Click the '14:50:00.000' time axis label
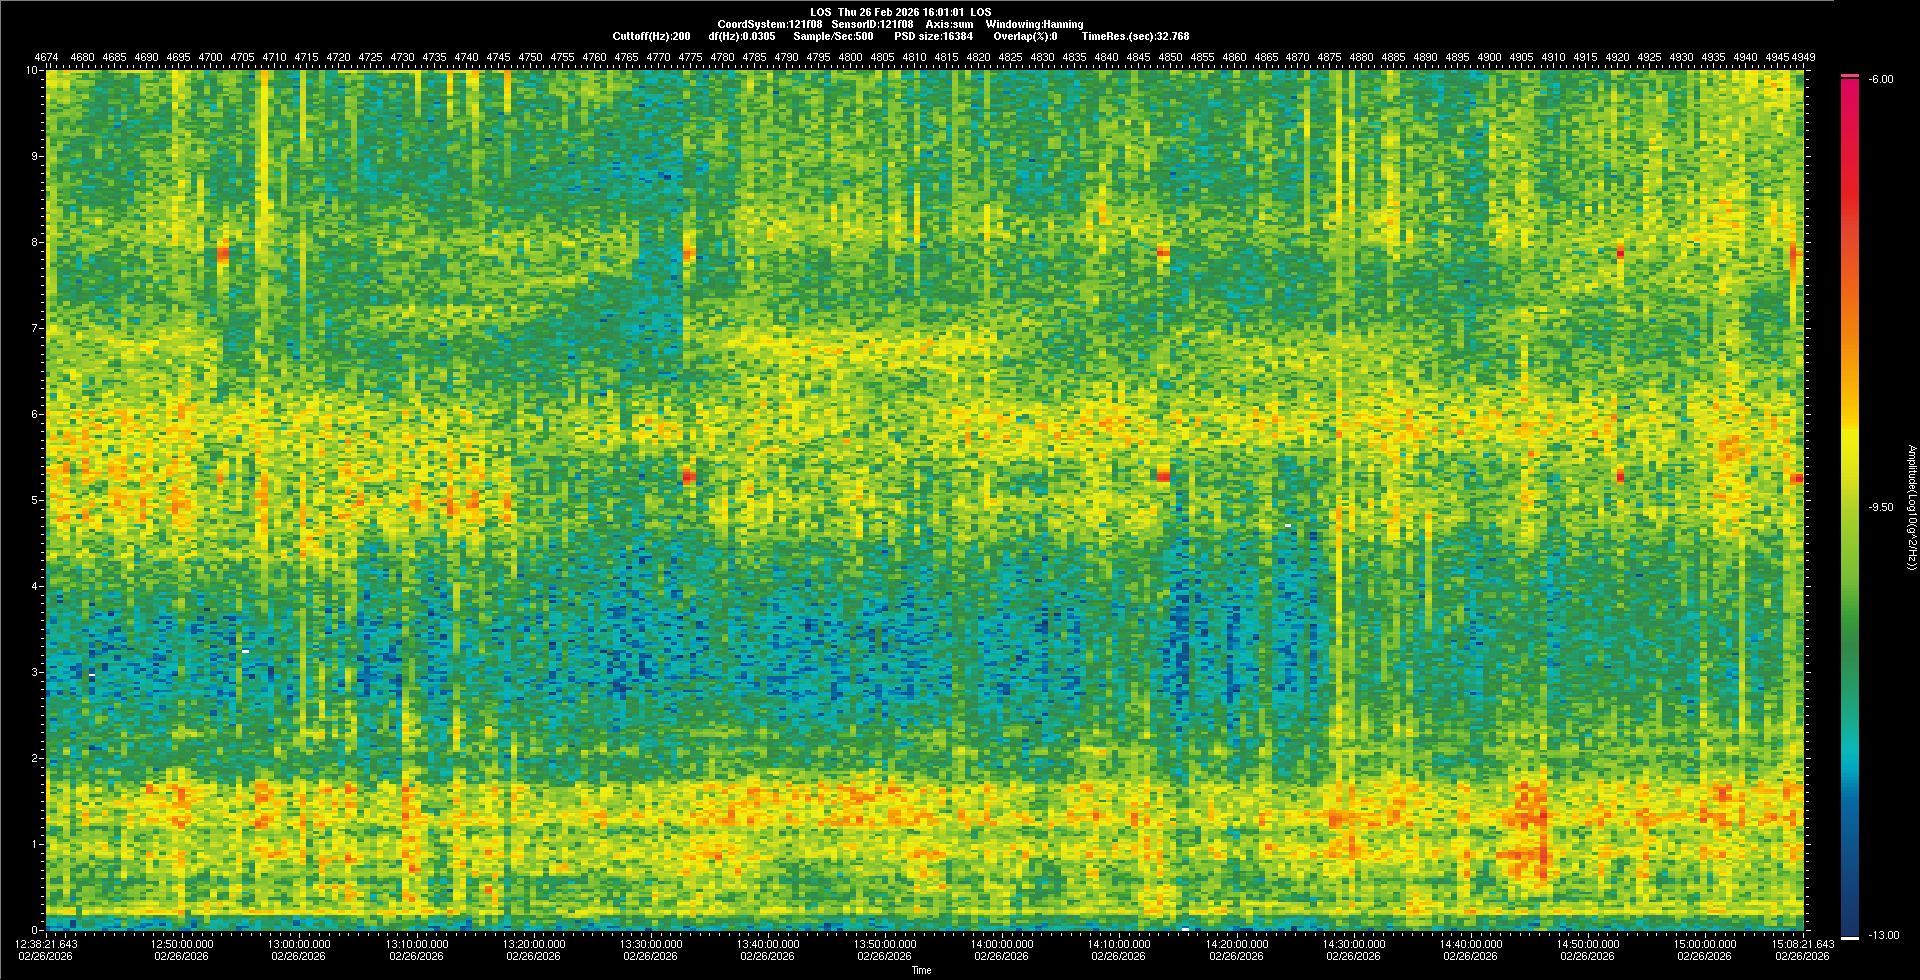The image size is (1920, 980). tap(1587, 943)
